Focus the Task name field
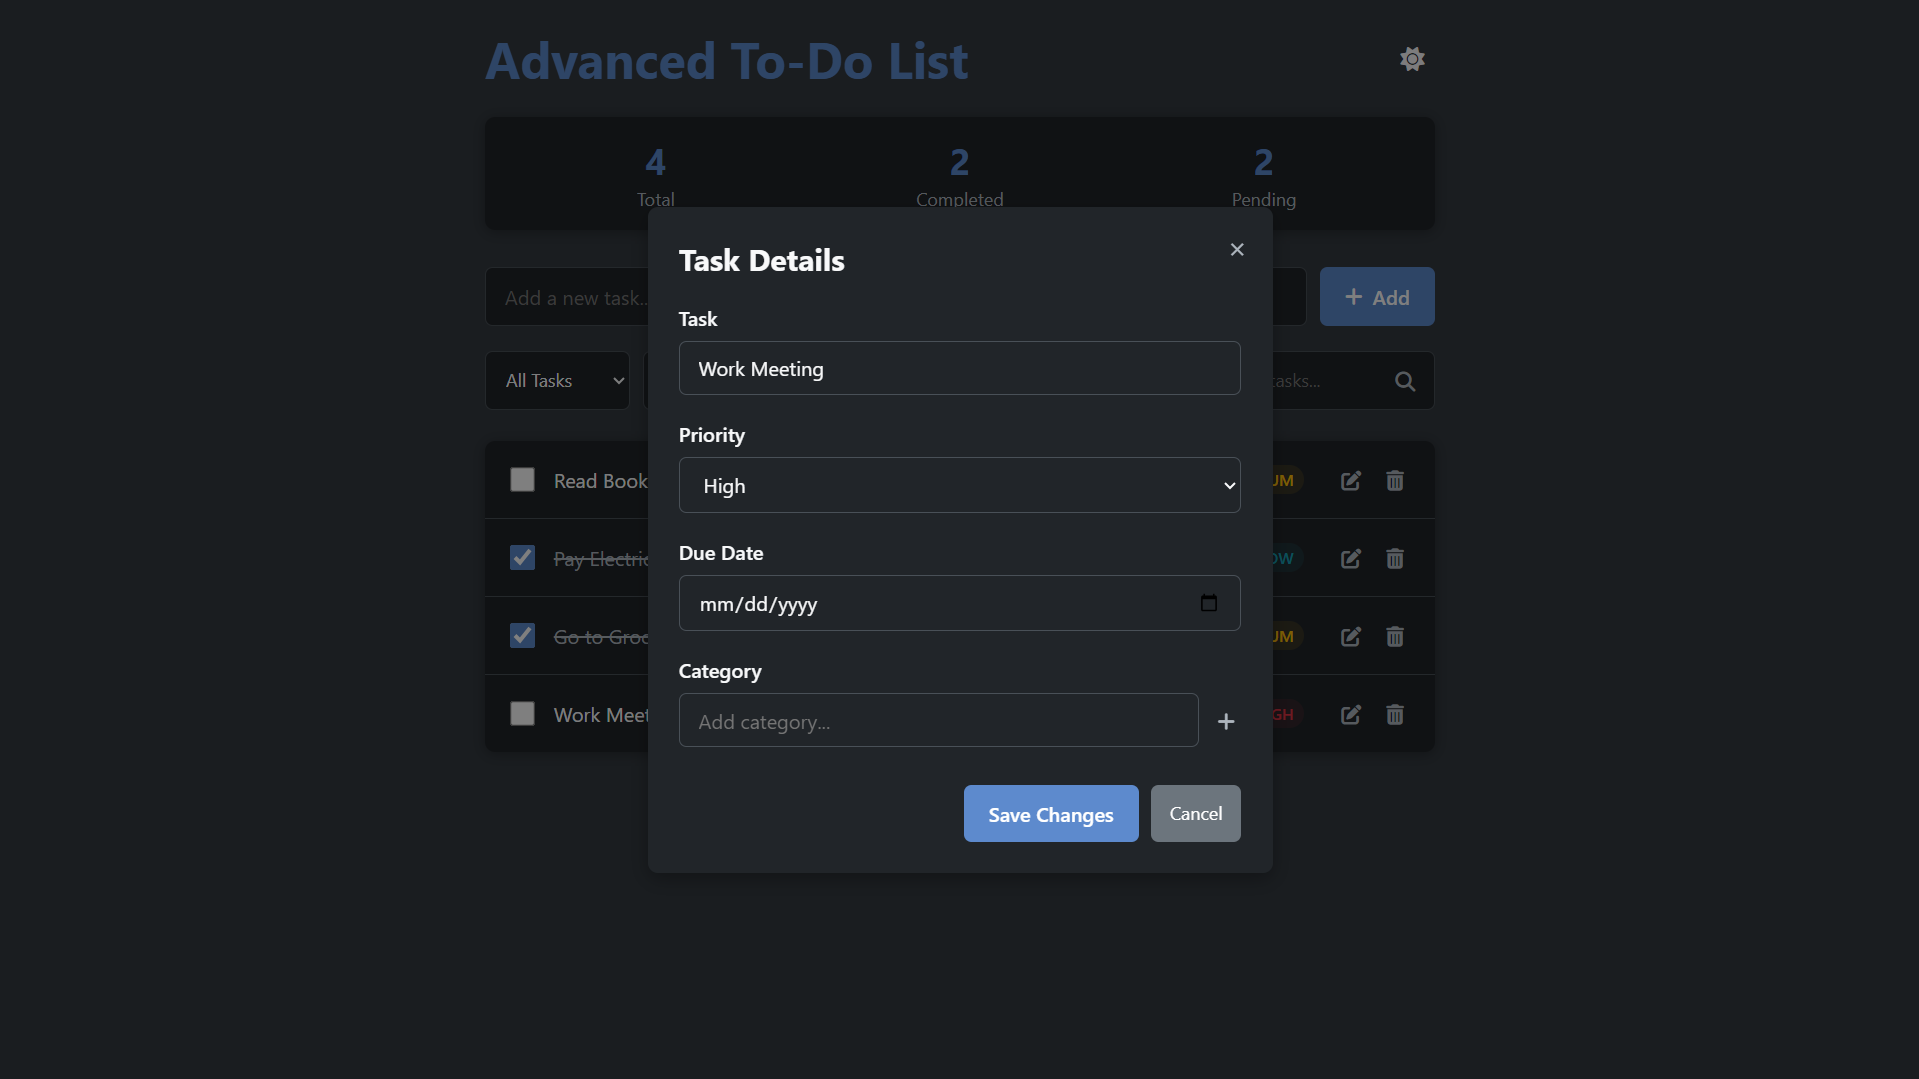This screenshot has width=1919, height=1079. (x=959, y=368)
